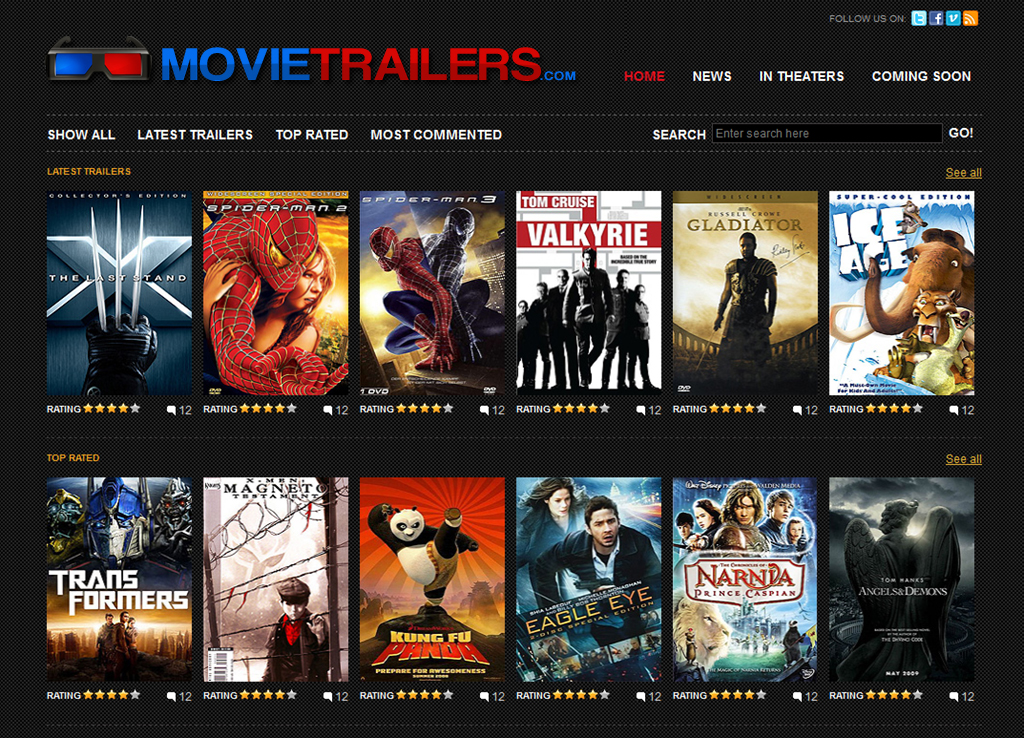Open the Eagle Eye poster

click(x=588, y=580)
